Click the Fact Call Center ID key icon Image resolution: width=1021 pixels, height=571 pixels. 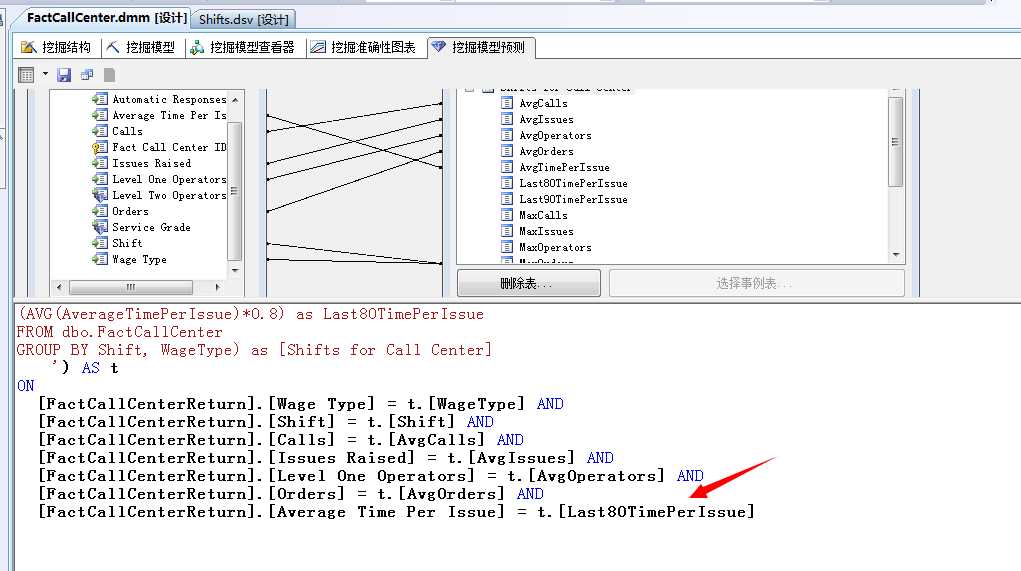[100, 147]
